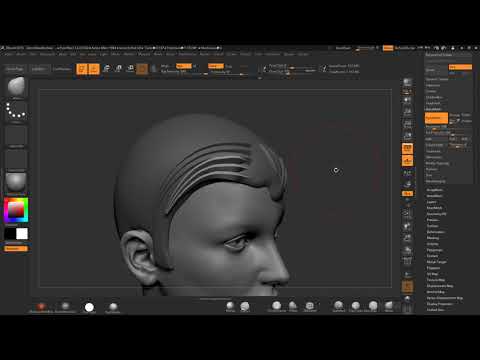Screen dimensions: 480x360
Task: Open LightBox
Action: point(38,69)
